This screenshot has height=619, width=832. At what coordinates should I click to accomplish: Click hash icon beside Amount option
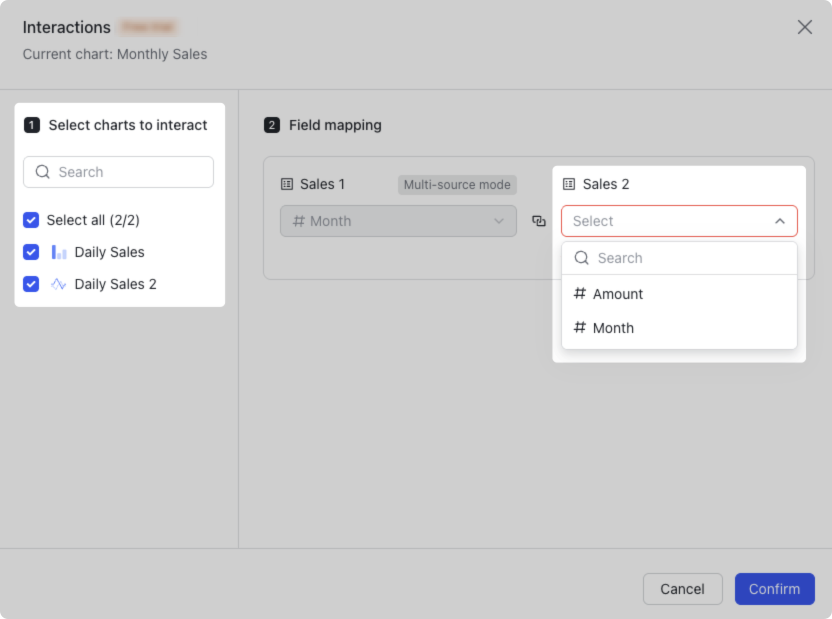[x=579, y=293]
